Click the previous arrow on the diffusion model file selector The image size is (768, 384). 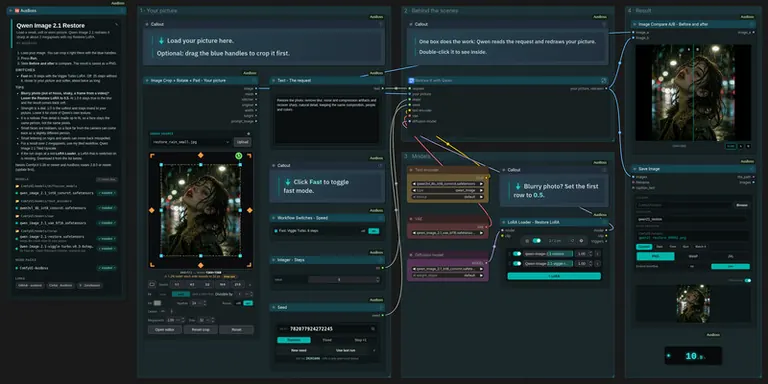414,269
